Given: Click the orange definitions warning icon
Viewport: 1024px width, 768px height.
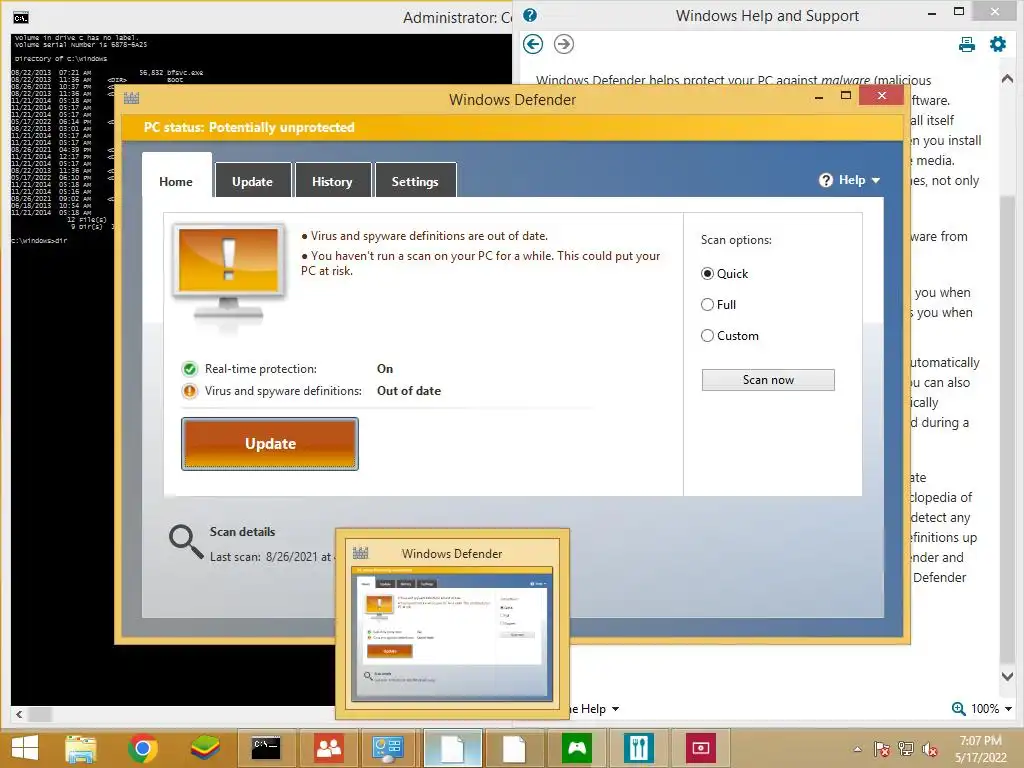Looking at the screenshot, I should [189, 391].
